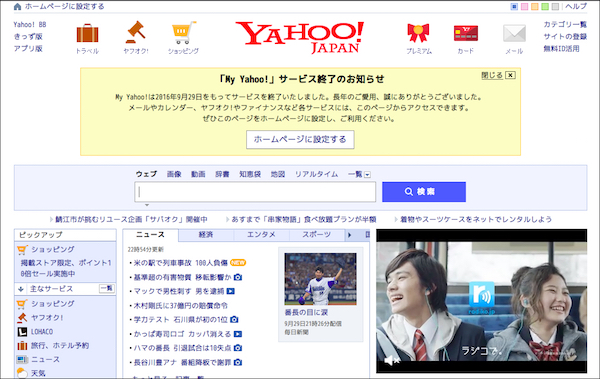Open 旅行、ホテル予約 in the services list
The height and width of the screenshot is (379, 600).
point(60,346)
